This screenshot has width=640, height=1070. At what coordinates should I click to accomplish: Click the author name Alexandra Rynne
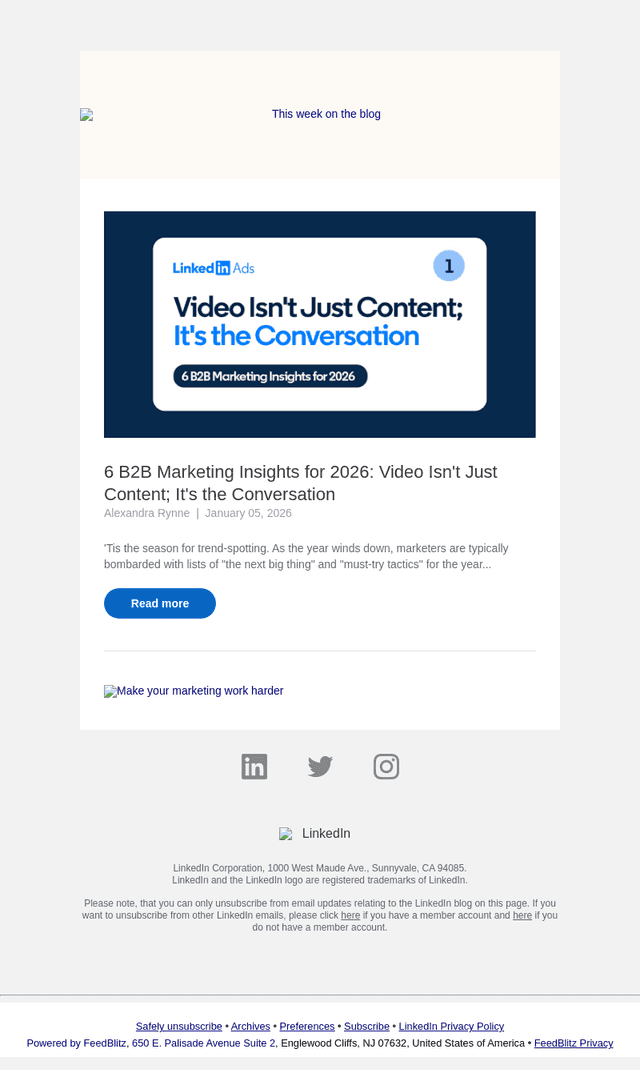coord(147,513)
